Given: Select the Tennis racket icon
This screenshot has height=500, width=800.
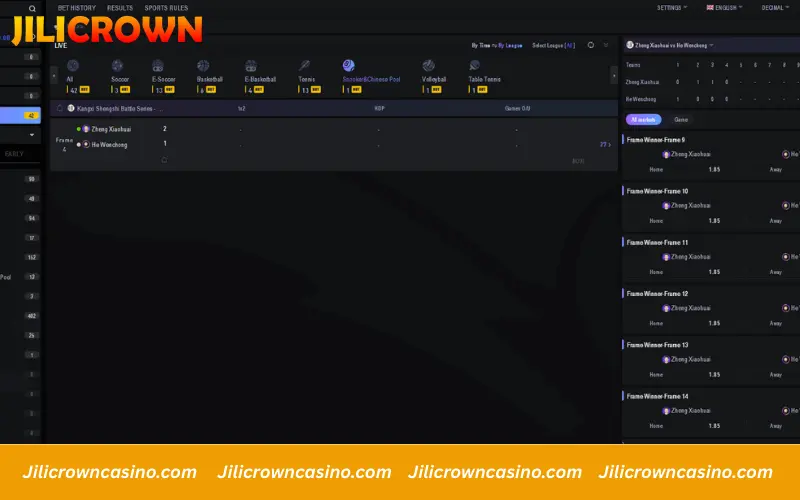Looking at the screenshot, I should pyautogui.click(x=305, y=65).
